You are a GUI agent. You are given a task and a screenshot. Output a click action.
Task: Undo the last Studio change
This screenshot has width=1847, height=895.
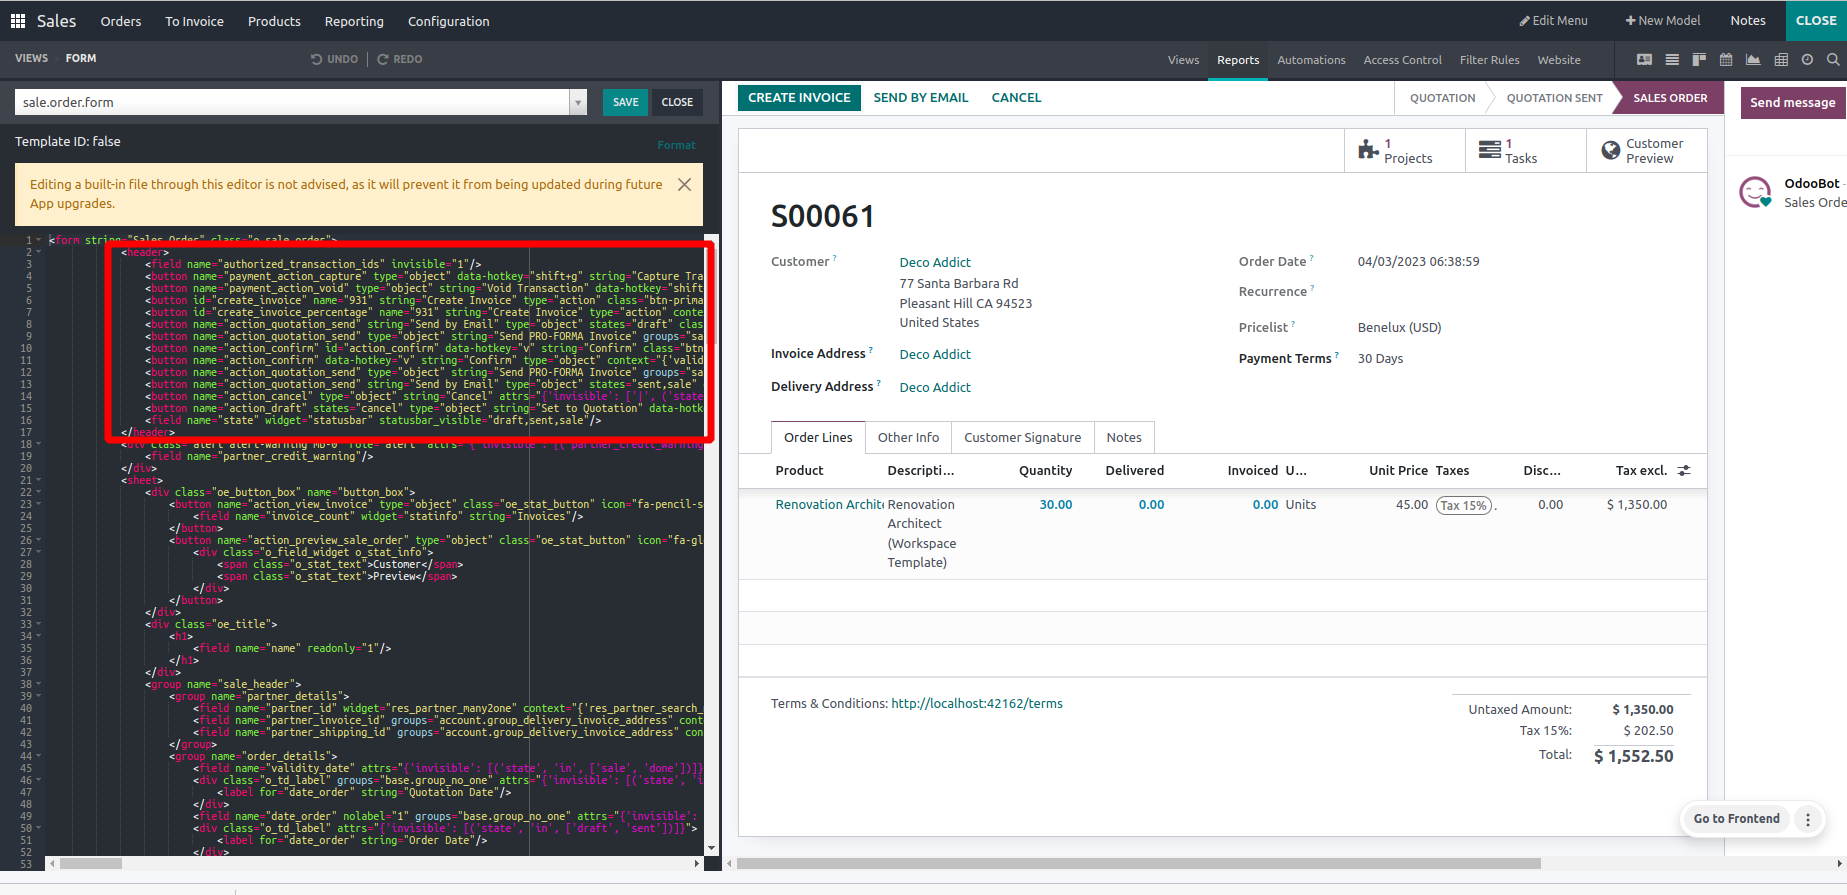click(334, 59)
